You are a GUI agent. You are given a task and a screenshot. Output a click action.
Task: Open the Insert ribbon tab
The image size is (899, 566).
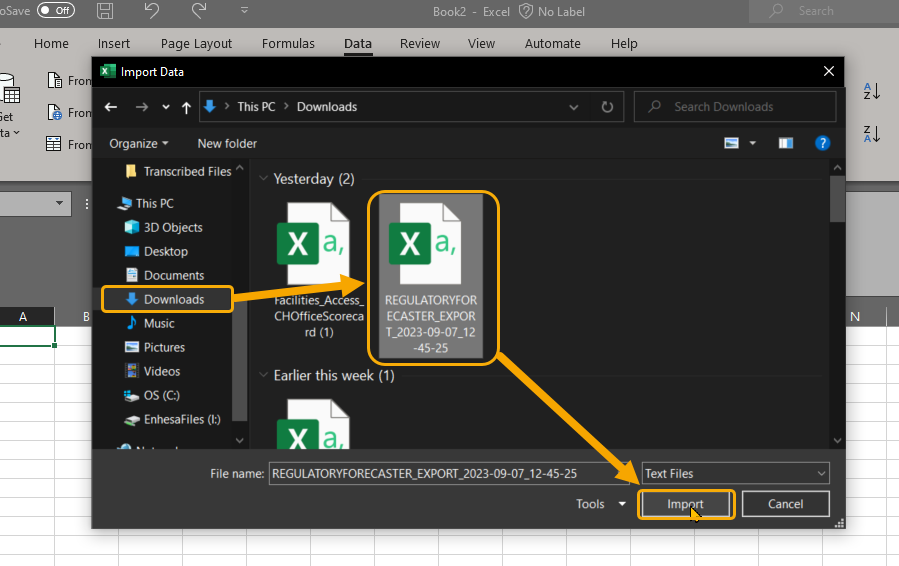pos(114,44)
